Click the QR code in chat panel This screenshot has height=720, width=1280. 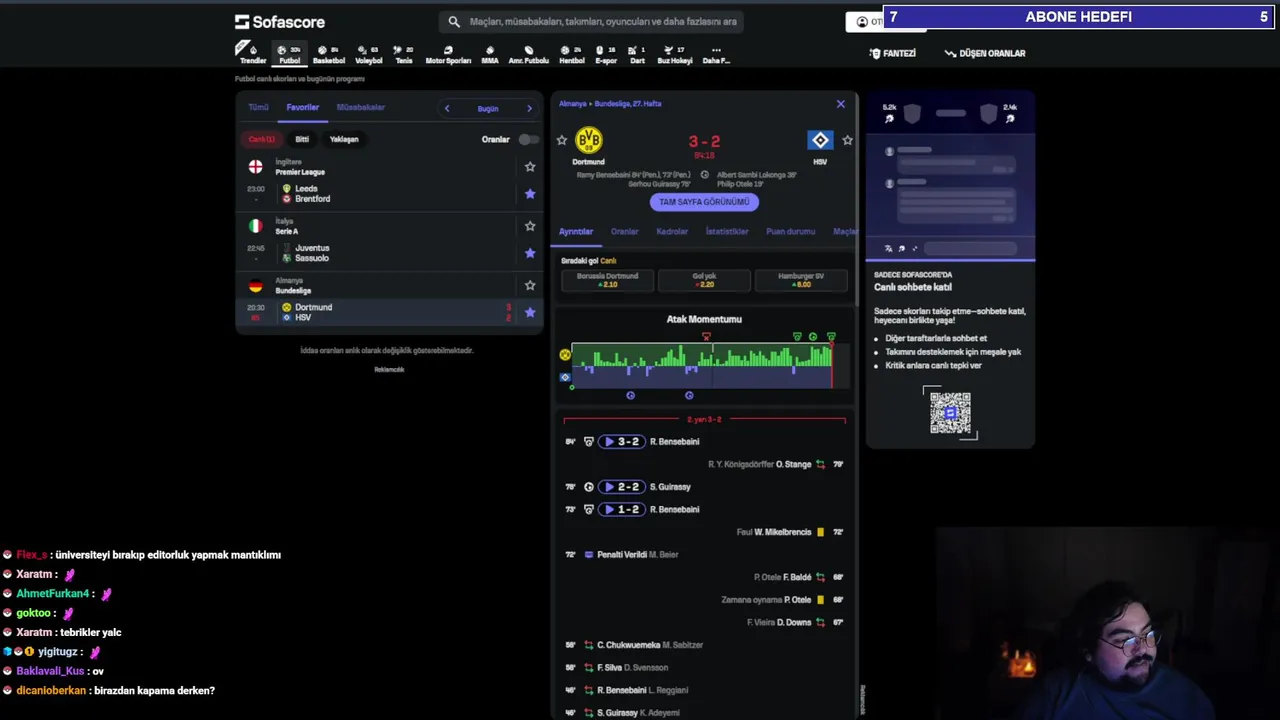coord(950,412)
